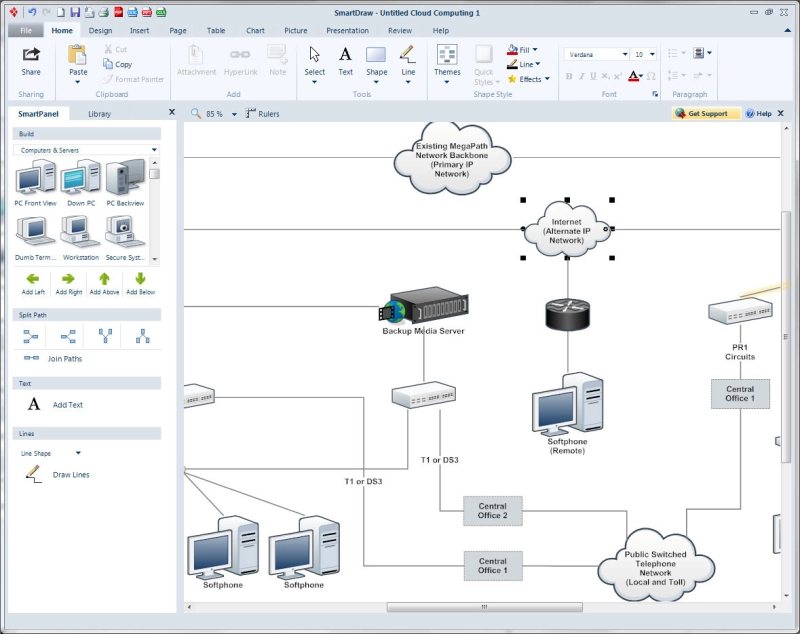Select the black router shape
The image size is (800, 634).
point(567,314)
